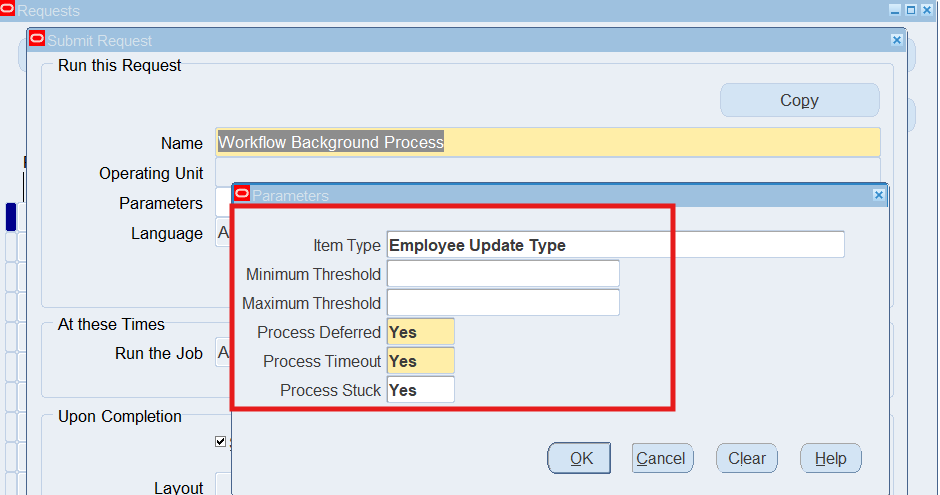Screen dimensions: 940x495
Task: Select the Process Timeout value field
Action: pyautogui.click(x=420, y=361)
